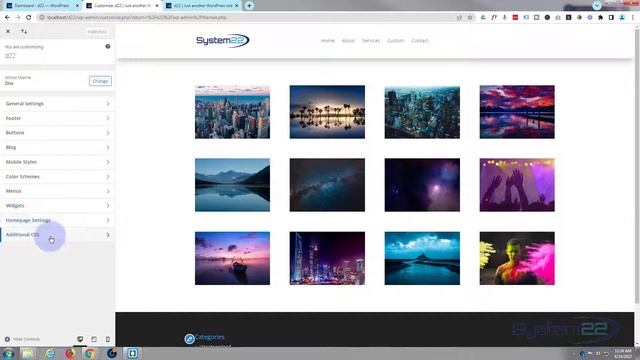Go to Home menu link

pos(327,41)
